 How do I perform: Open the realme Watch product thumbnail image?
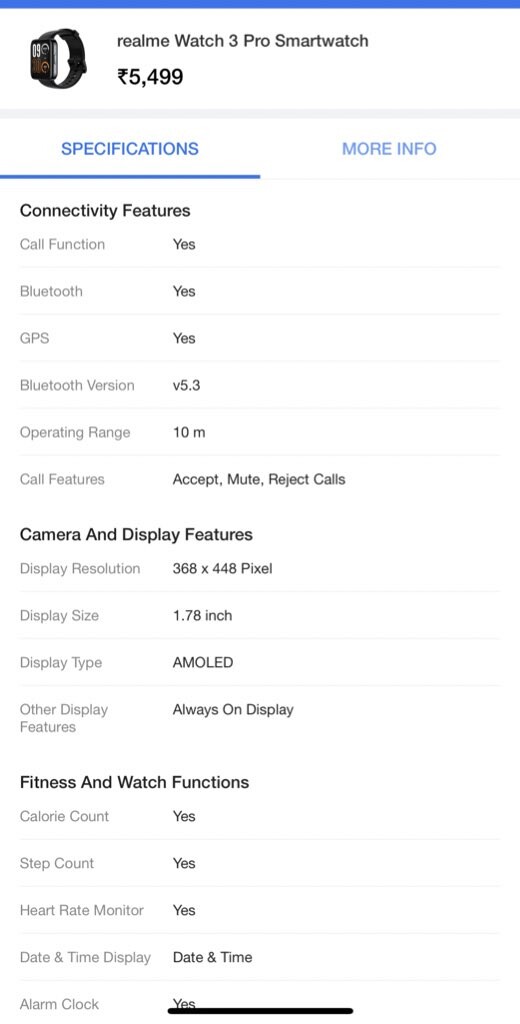pos(57,58)
